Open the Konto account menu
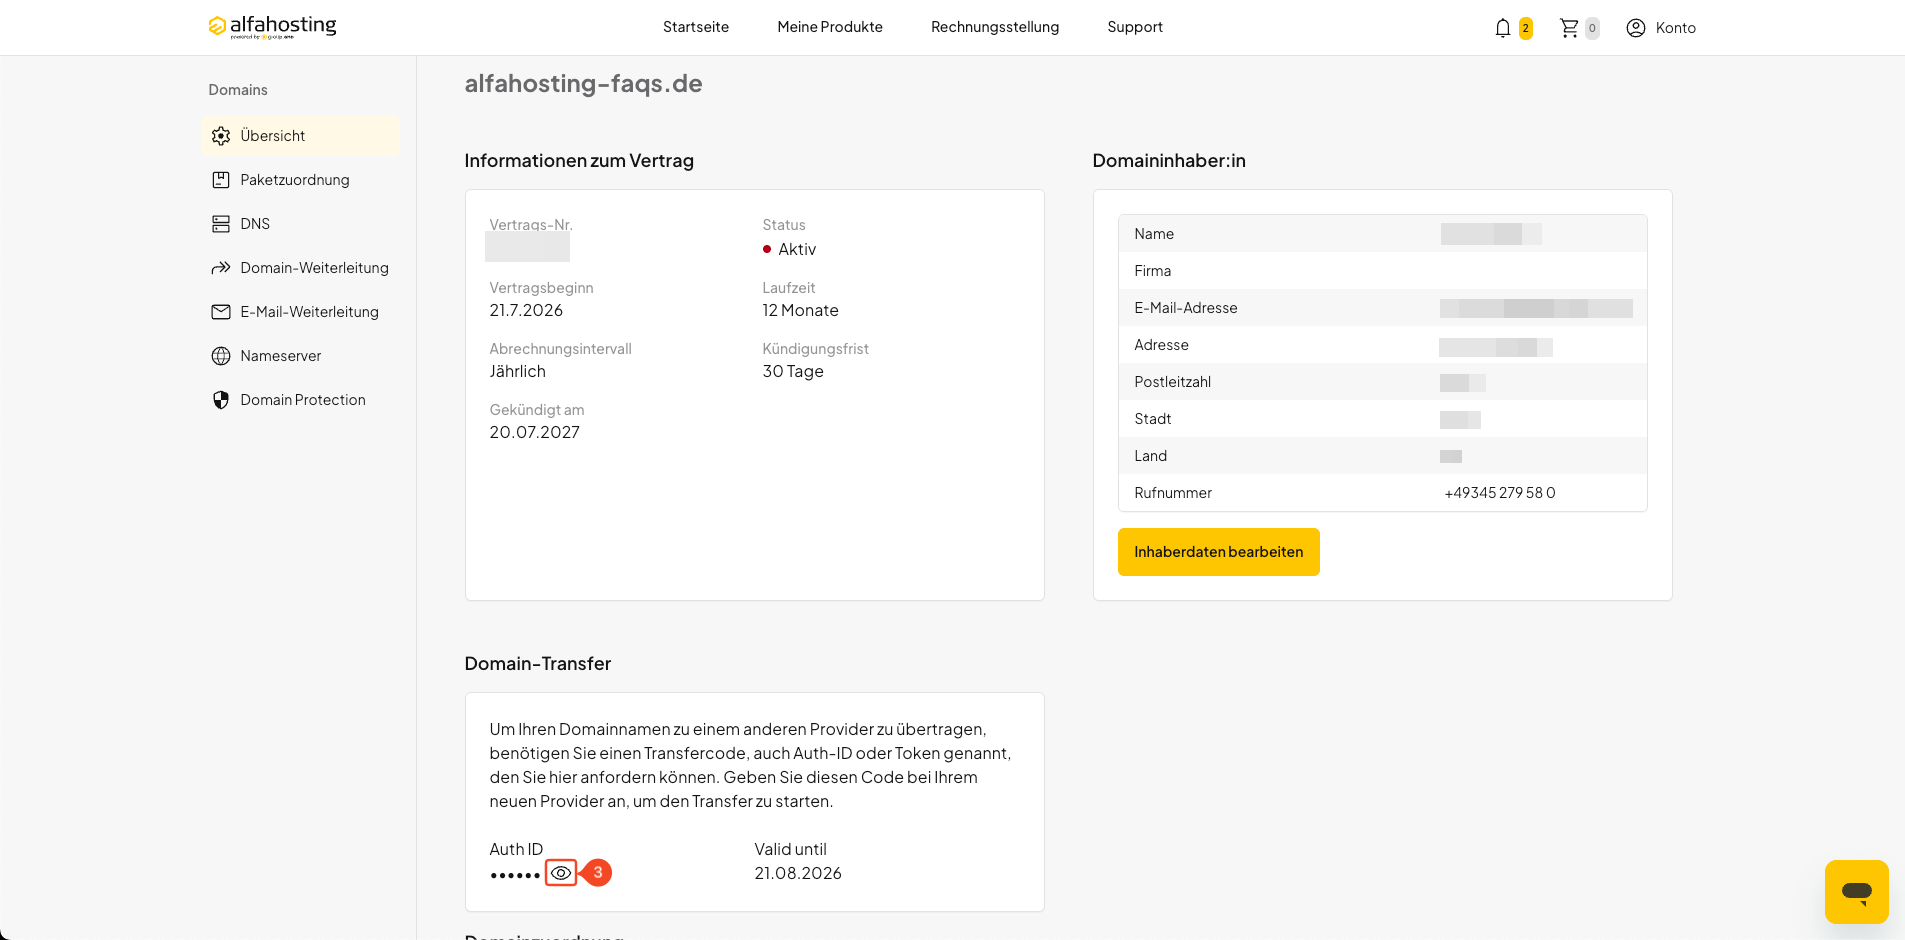This screenshot has width=1905, height=940. coord(1661,28)
